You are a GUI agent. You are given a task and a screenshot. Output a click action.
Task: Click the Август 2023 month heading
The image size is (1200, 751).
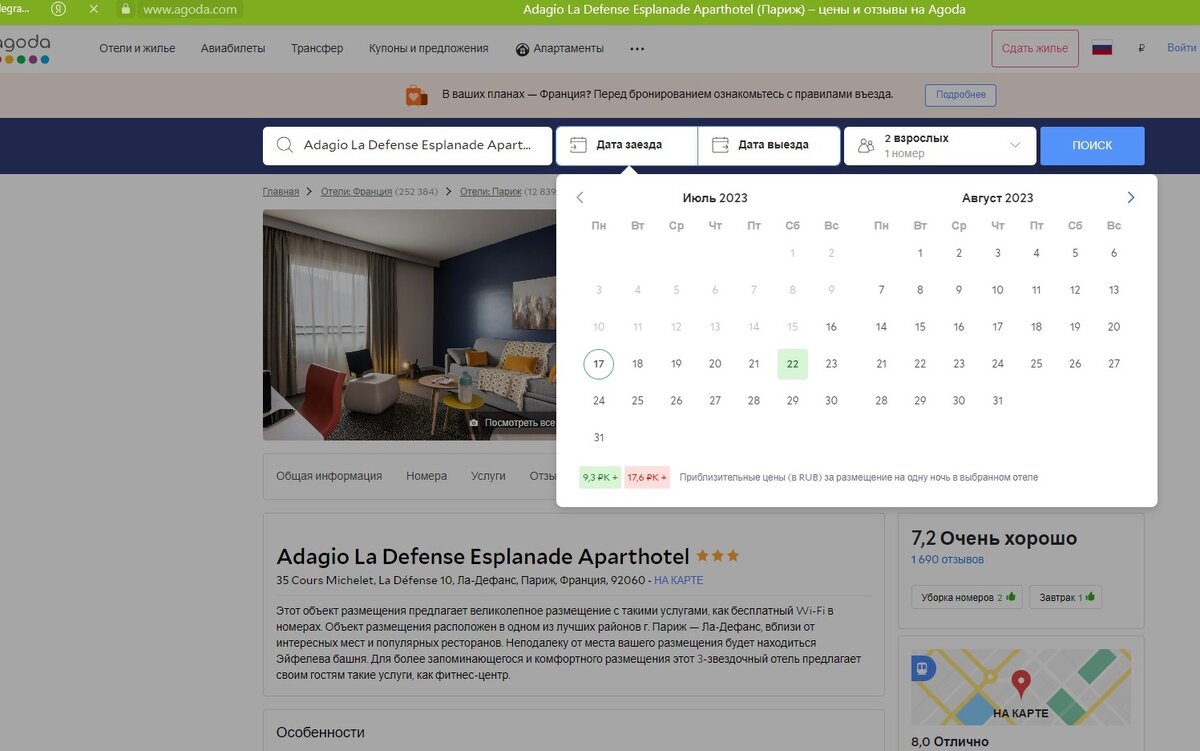click(997, 198)
